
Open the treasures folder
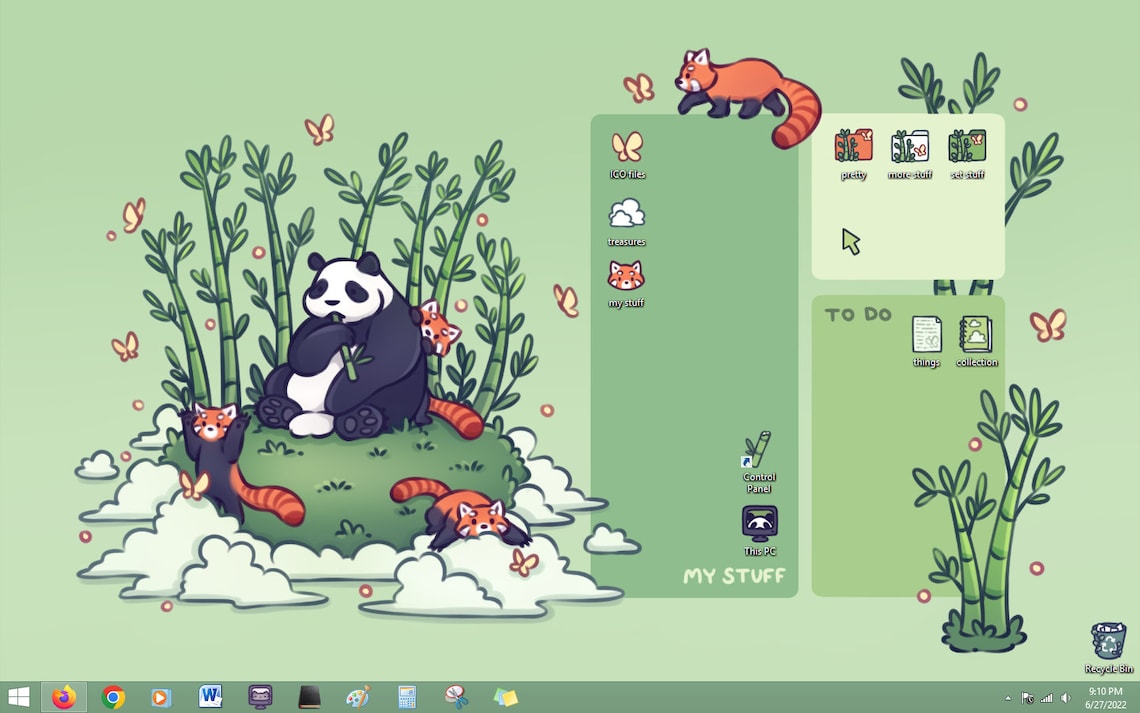tap(628, 215)
